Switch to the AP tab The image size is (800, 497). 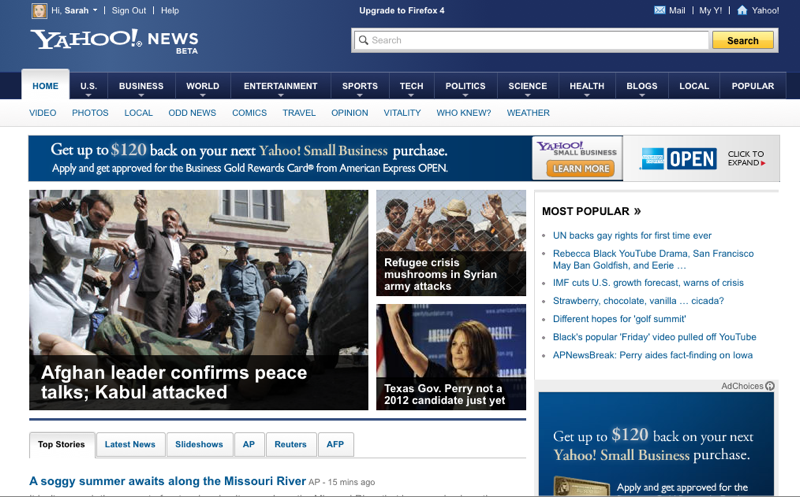coord(249,444)
